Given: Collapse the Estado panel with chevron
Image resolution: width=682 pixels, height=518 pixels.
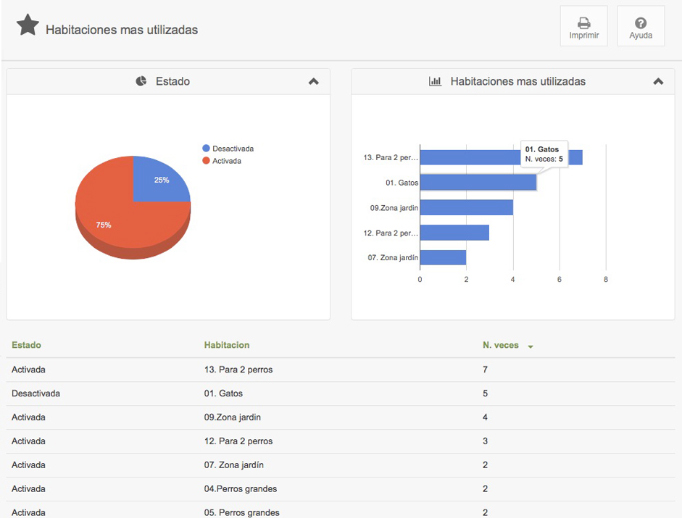Looking at the screenshot, I should pos(314,82).
